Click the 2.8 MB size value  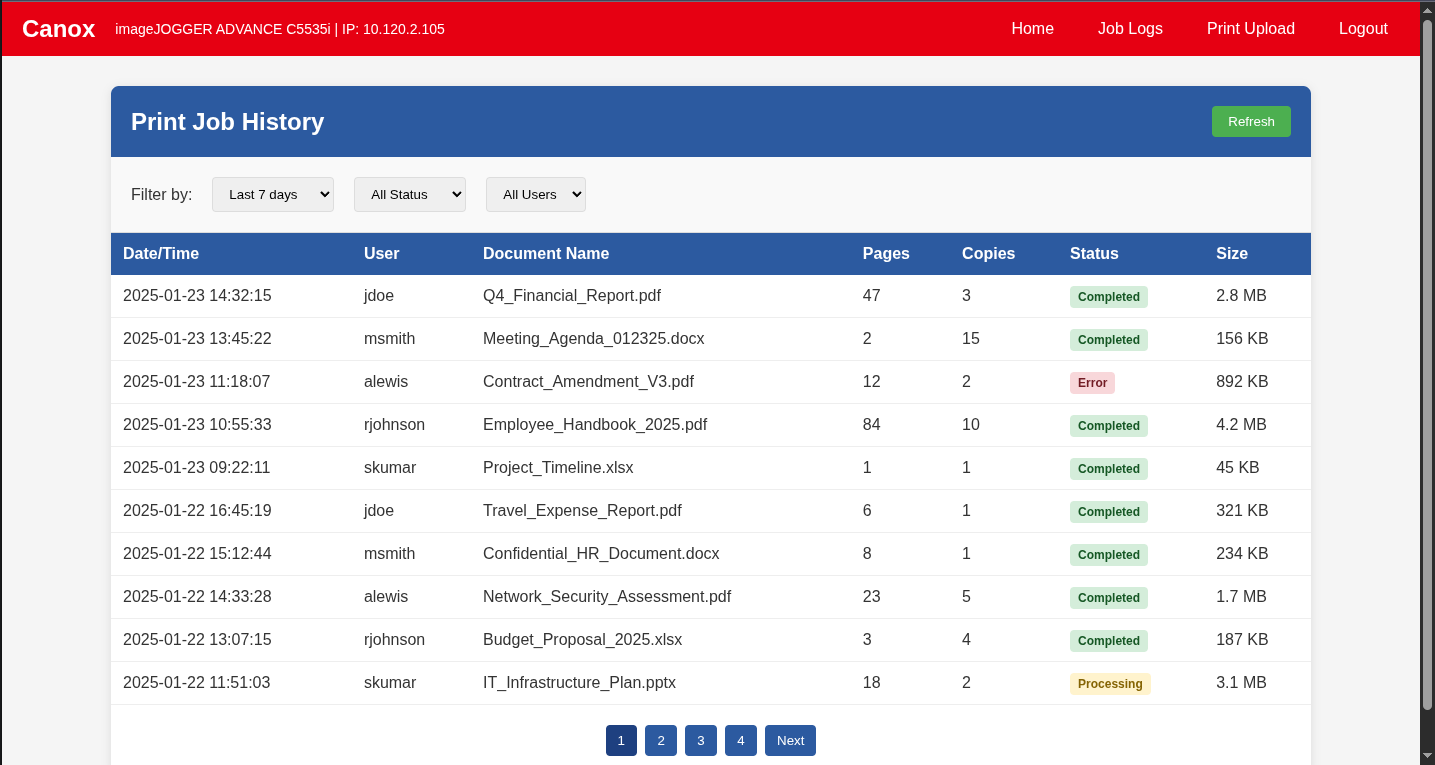pos(1241,296)
